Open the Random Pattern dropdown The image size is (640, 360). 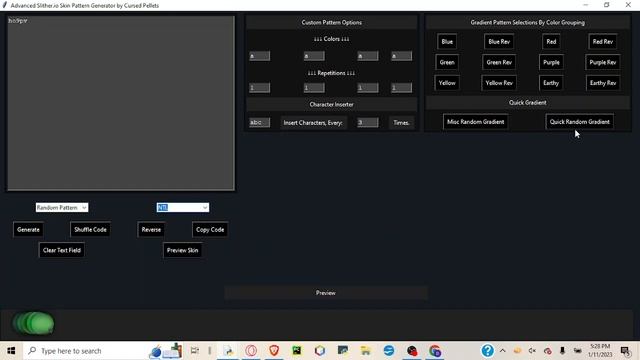click(x=62, y=207)
